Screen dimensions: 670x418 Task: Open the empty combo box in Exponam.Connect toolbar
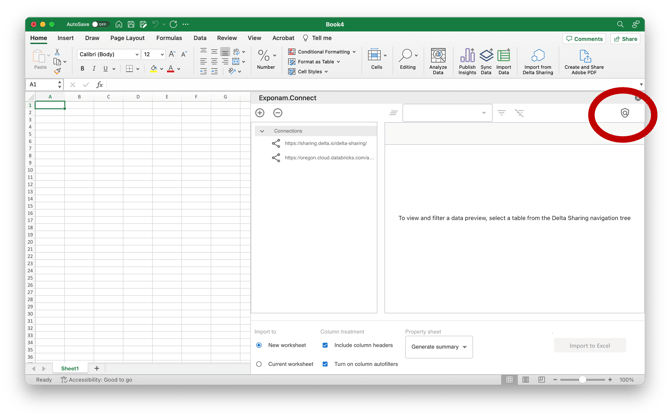pos(447,113)
